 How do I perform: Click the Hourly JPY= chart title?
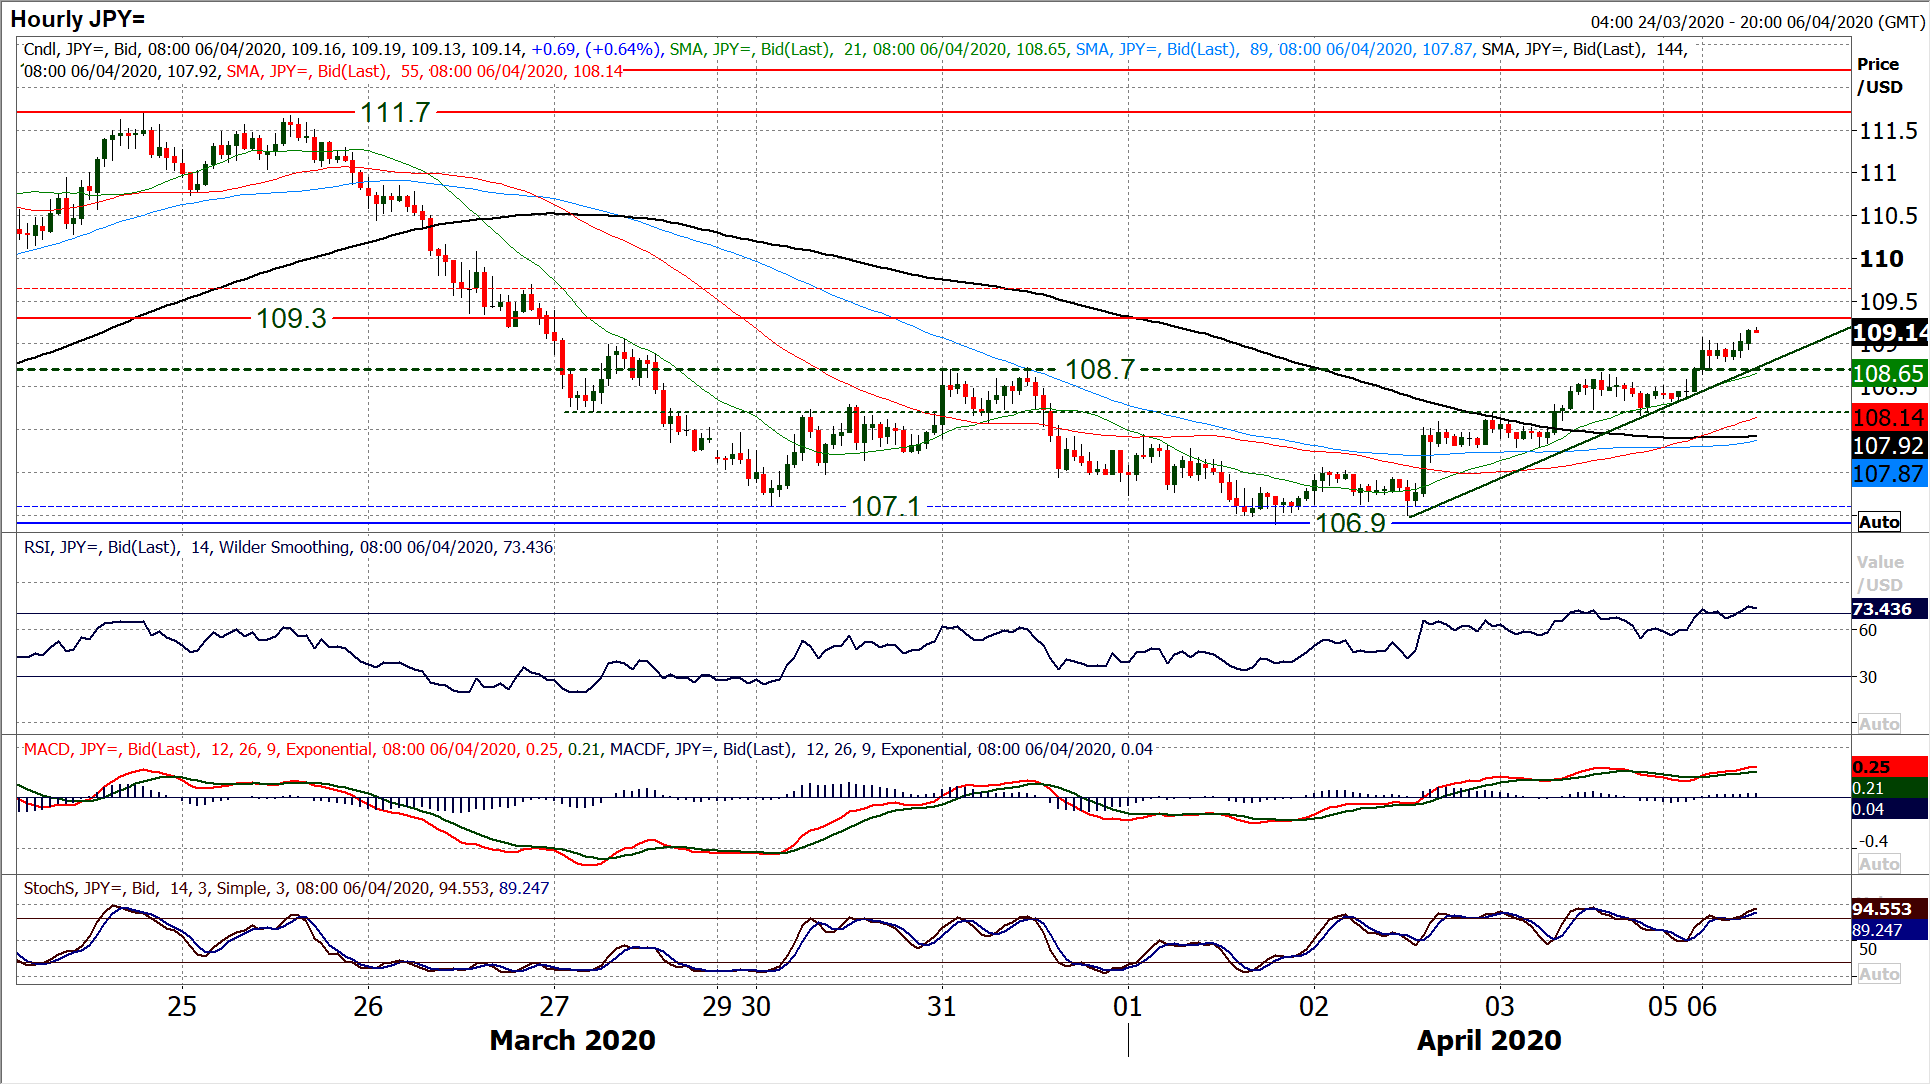(x=77, y=19)
